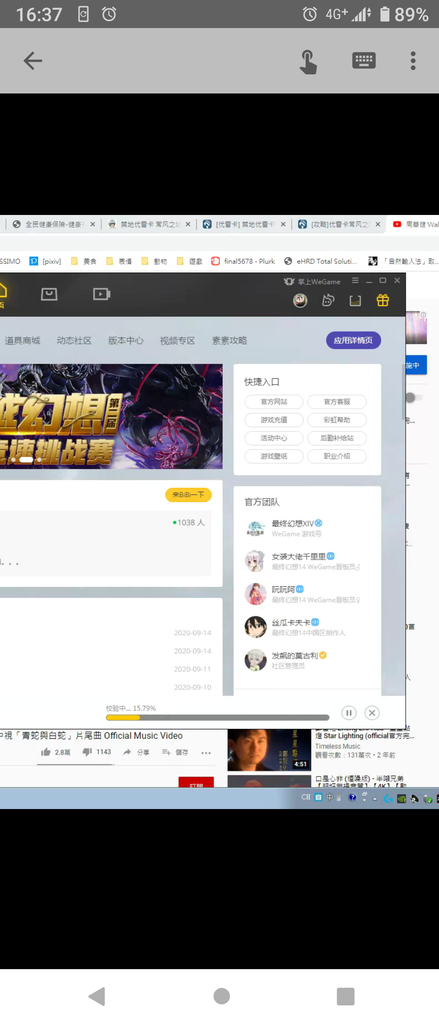Open the Plurk bookmark final5678
The image size is (439, 1024).
point(243,261)
